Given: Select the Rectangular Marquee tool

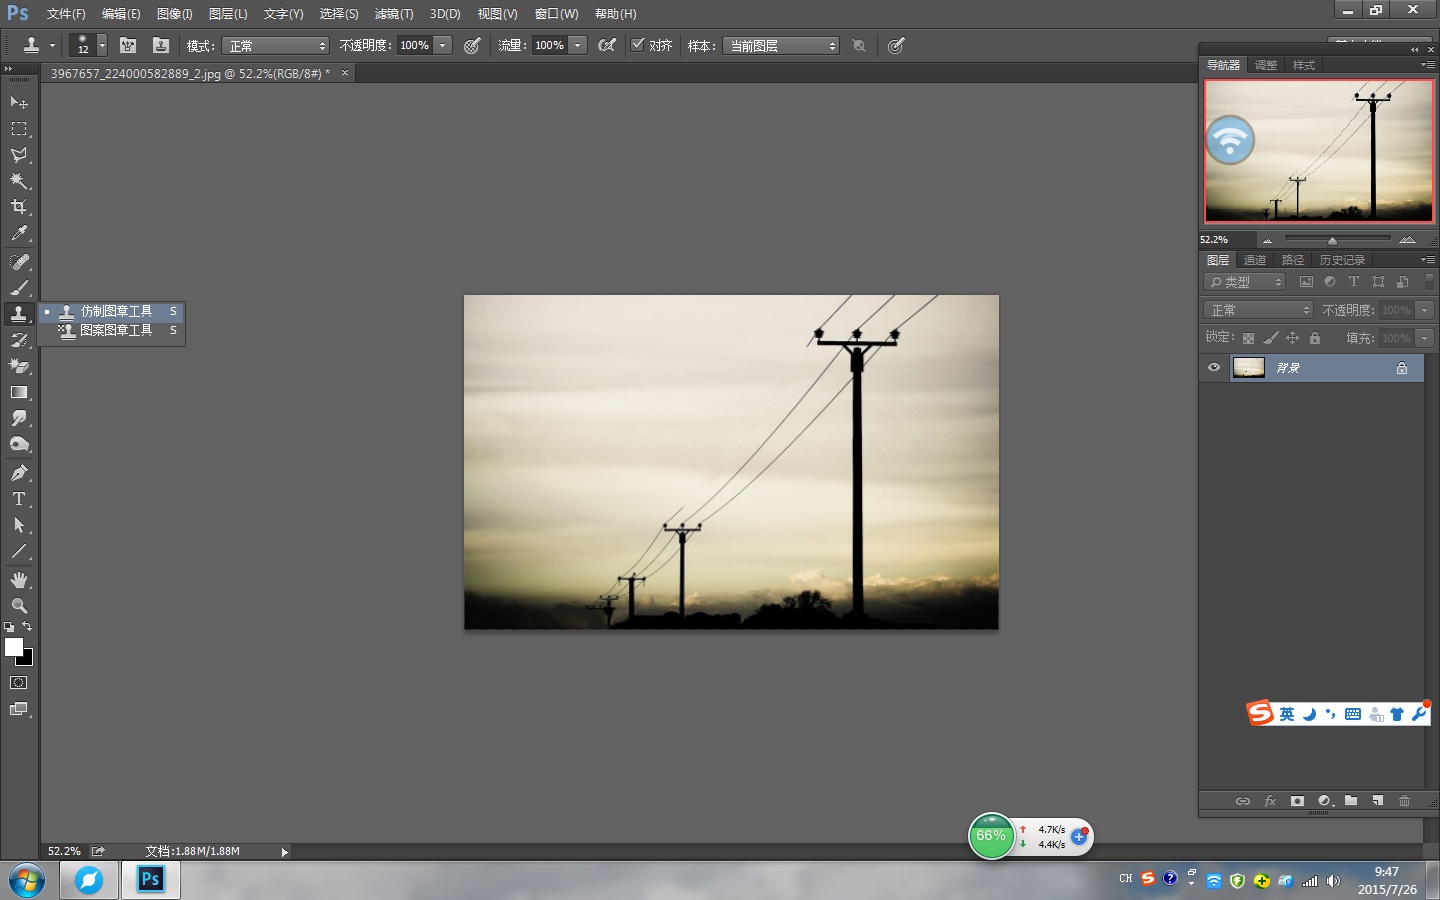Looking at the screenshot, I should tap(19, 129).
